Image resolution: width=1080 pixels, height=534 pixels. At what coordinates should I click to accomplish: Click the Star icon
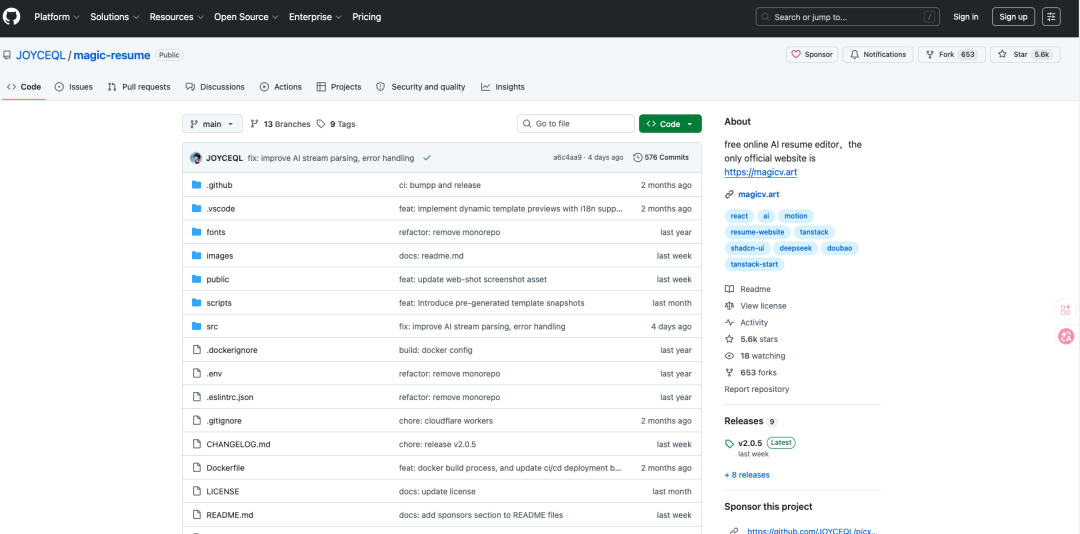pyautogui.click(x=1002, y=54)
